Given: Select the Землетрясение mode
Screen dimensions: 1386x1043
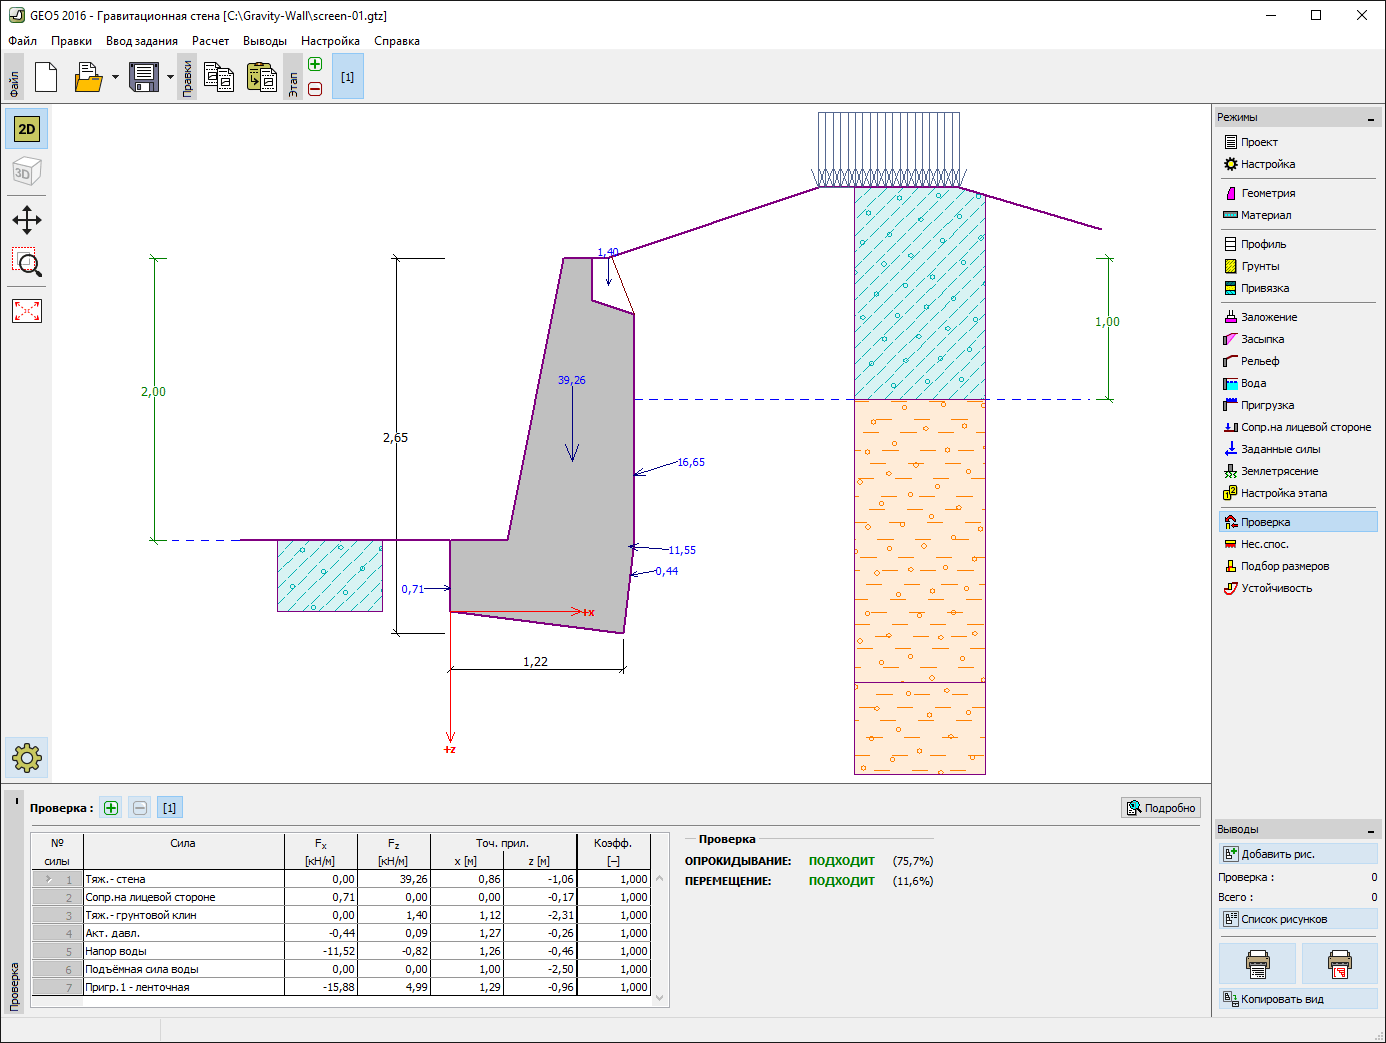Looking at the screenshot, I should pyautogui.click(x=1298, y=471).
